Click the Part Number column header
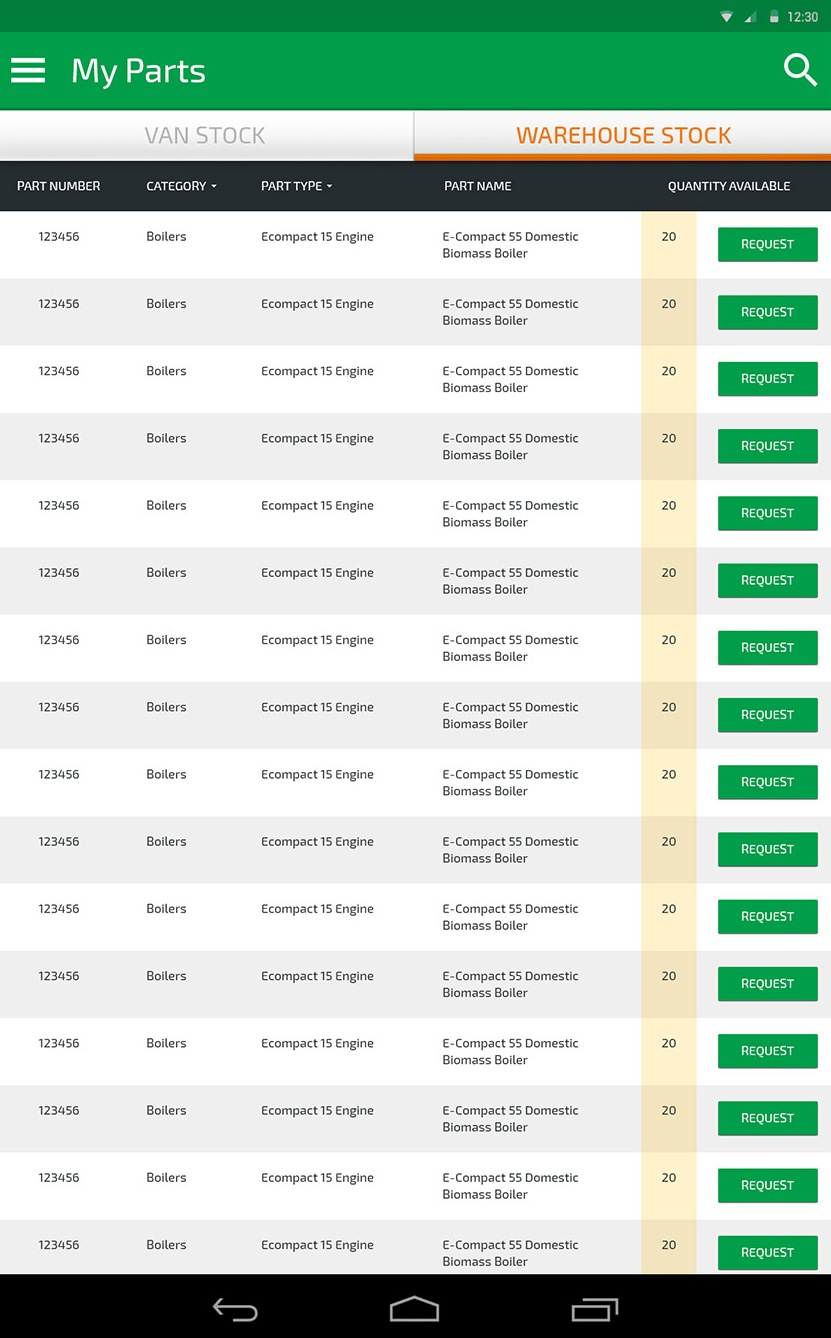This screenshot has height=1338, width=831. (59, 186)
